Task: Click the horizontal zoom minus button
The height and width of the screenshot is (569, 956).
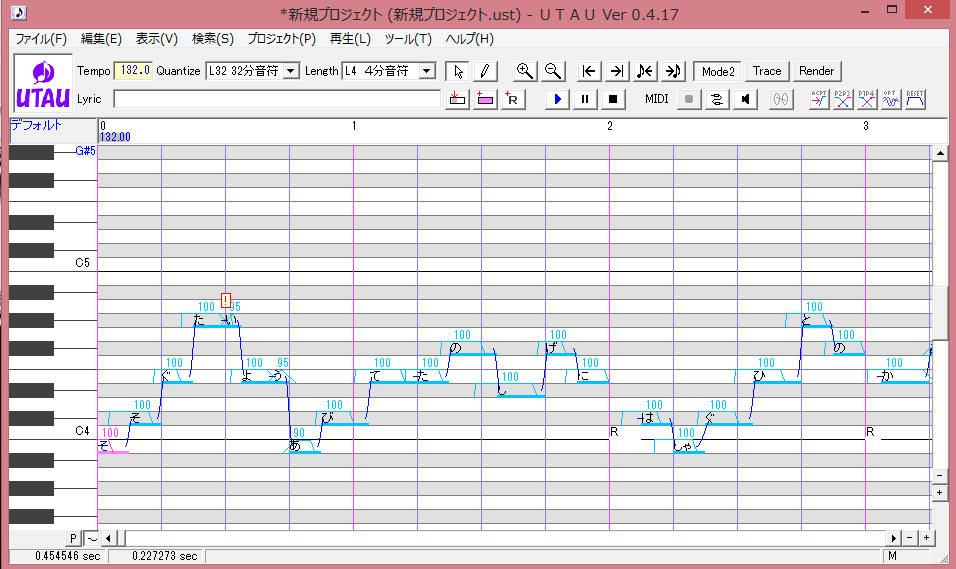Action: tap(910, 538)
